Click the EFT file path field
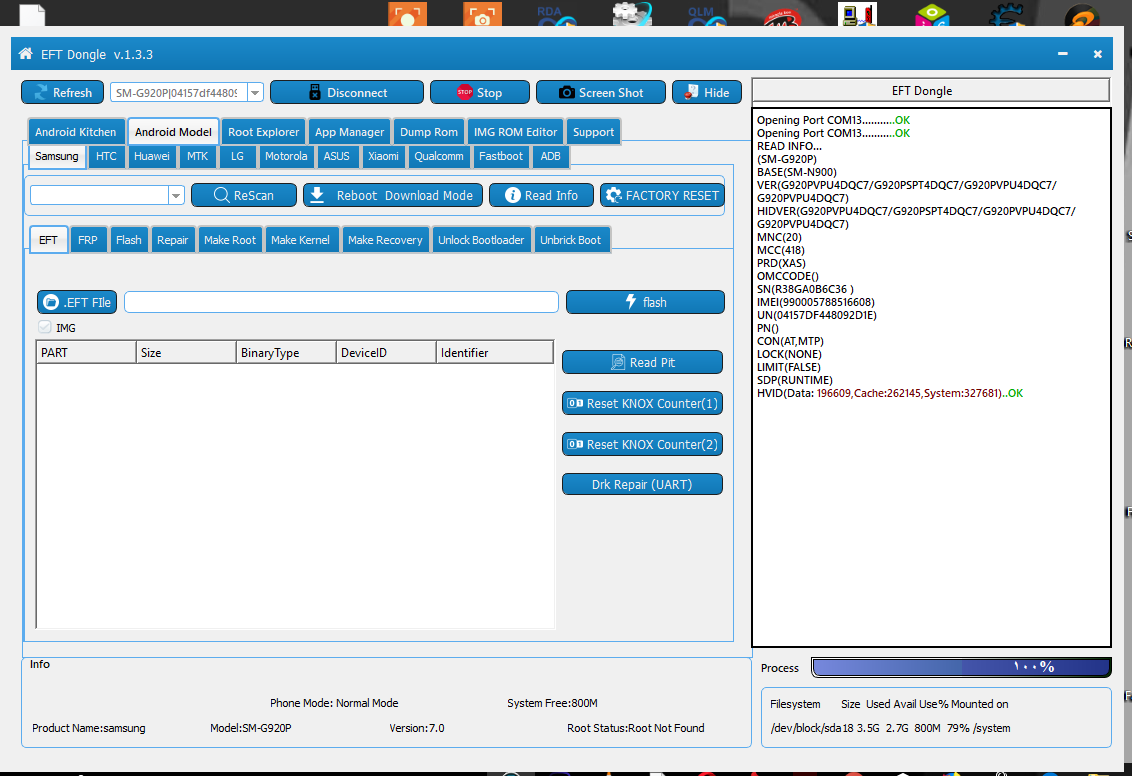1132x776 pixels. coord(341,302)
